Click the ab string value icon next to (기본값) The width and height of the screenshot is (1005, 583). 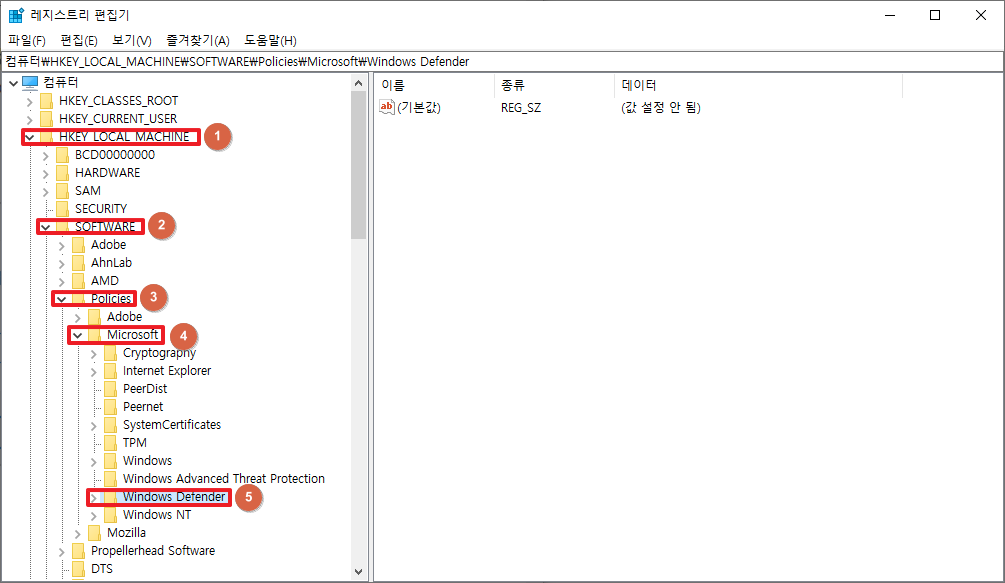click(x=385, y=107)
